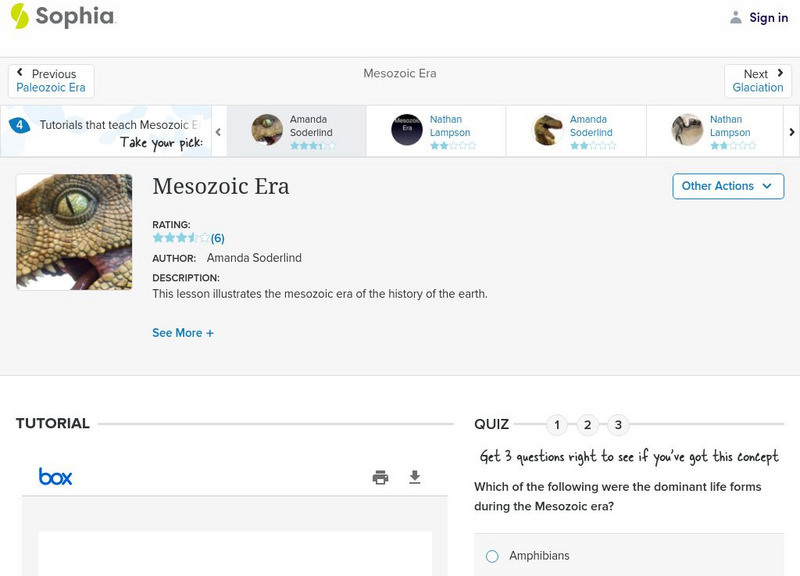Screen dimensions: 800x576
Task: Select the Amphibians radio option
Action: coord(492,556)
